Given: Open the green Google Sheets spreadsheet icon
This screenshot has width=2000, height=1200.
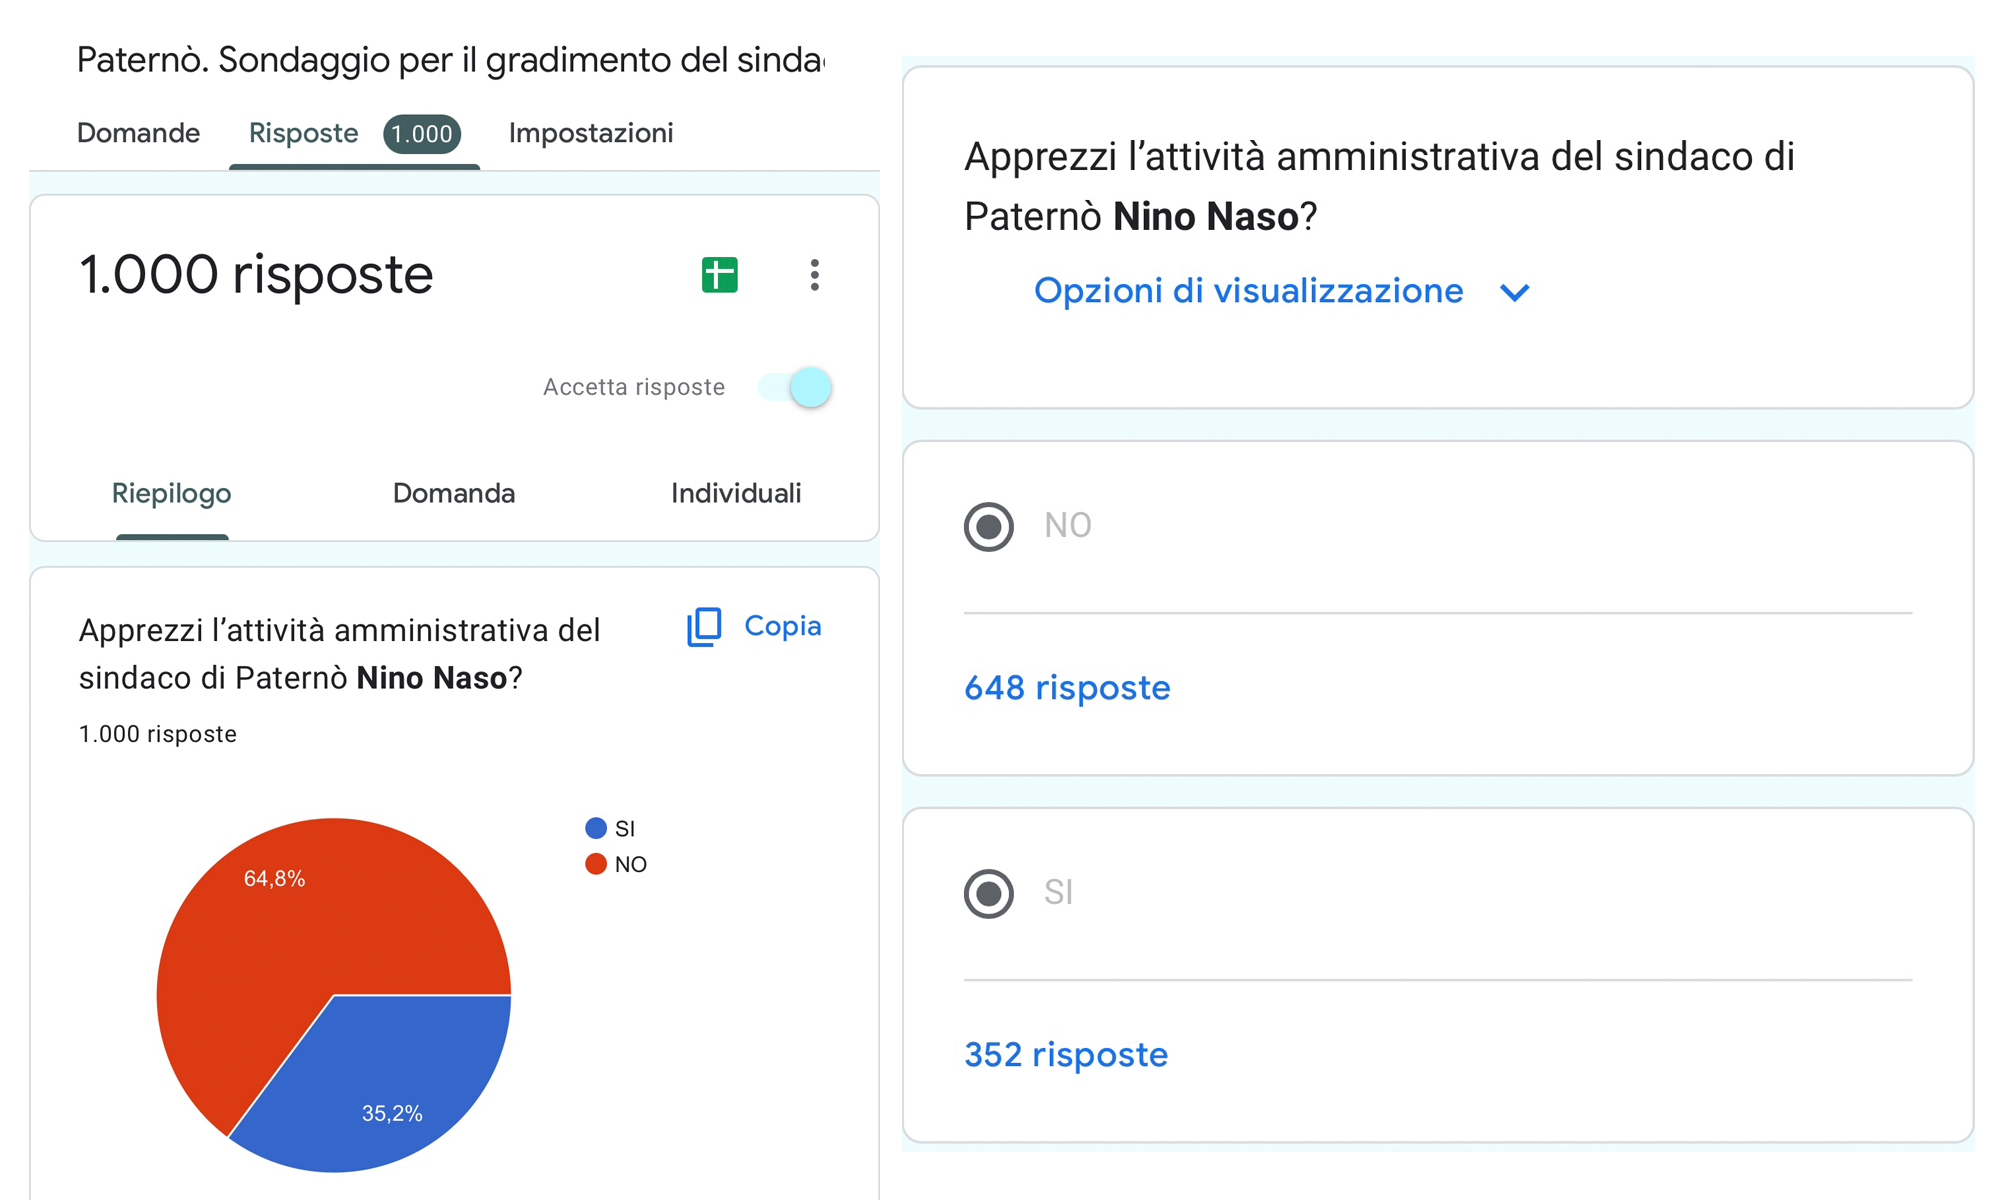Looking at the screenshot, I should 719,275.
